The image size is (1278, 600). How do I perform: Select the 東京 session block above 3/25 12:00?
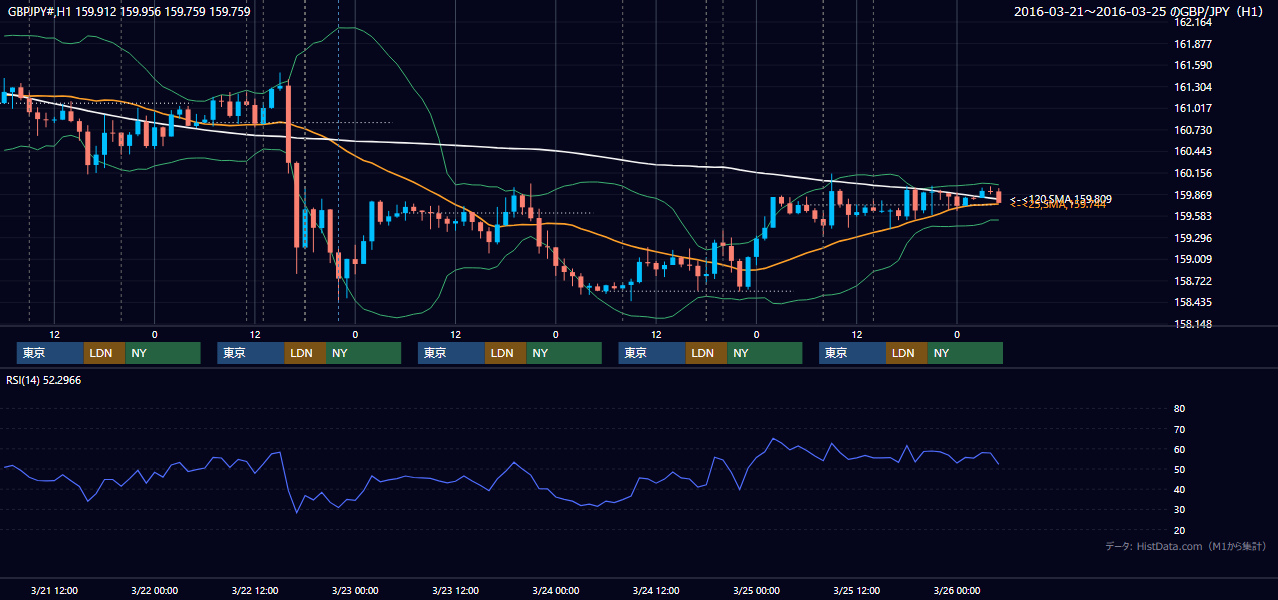click(x=852, y=353)
